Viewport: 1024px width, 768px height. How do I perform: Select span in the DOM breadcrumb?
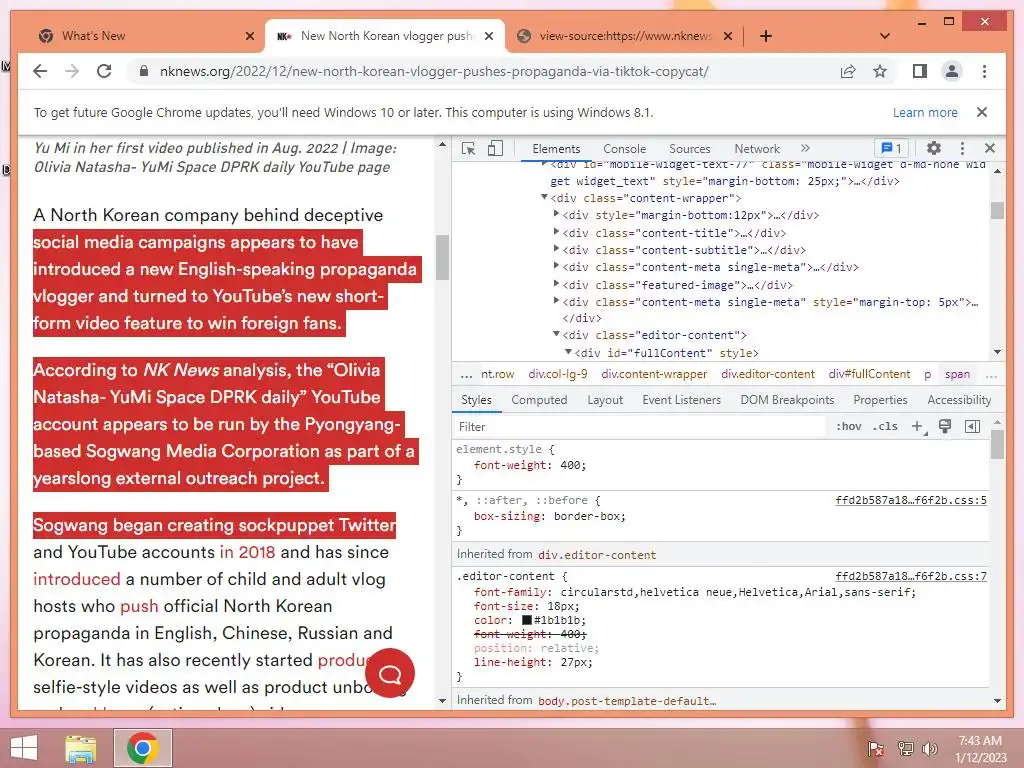pyautogui.click(x=957, y=374)
